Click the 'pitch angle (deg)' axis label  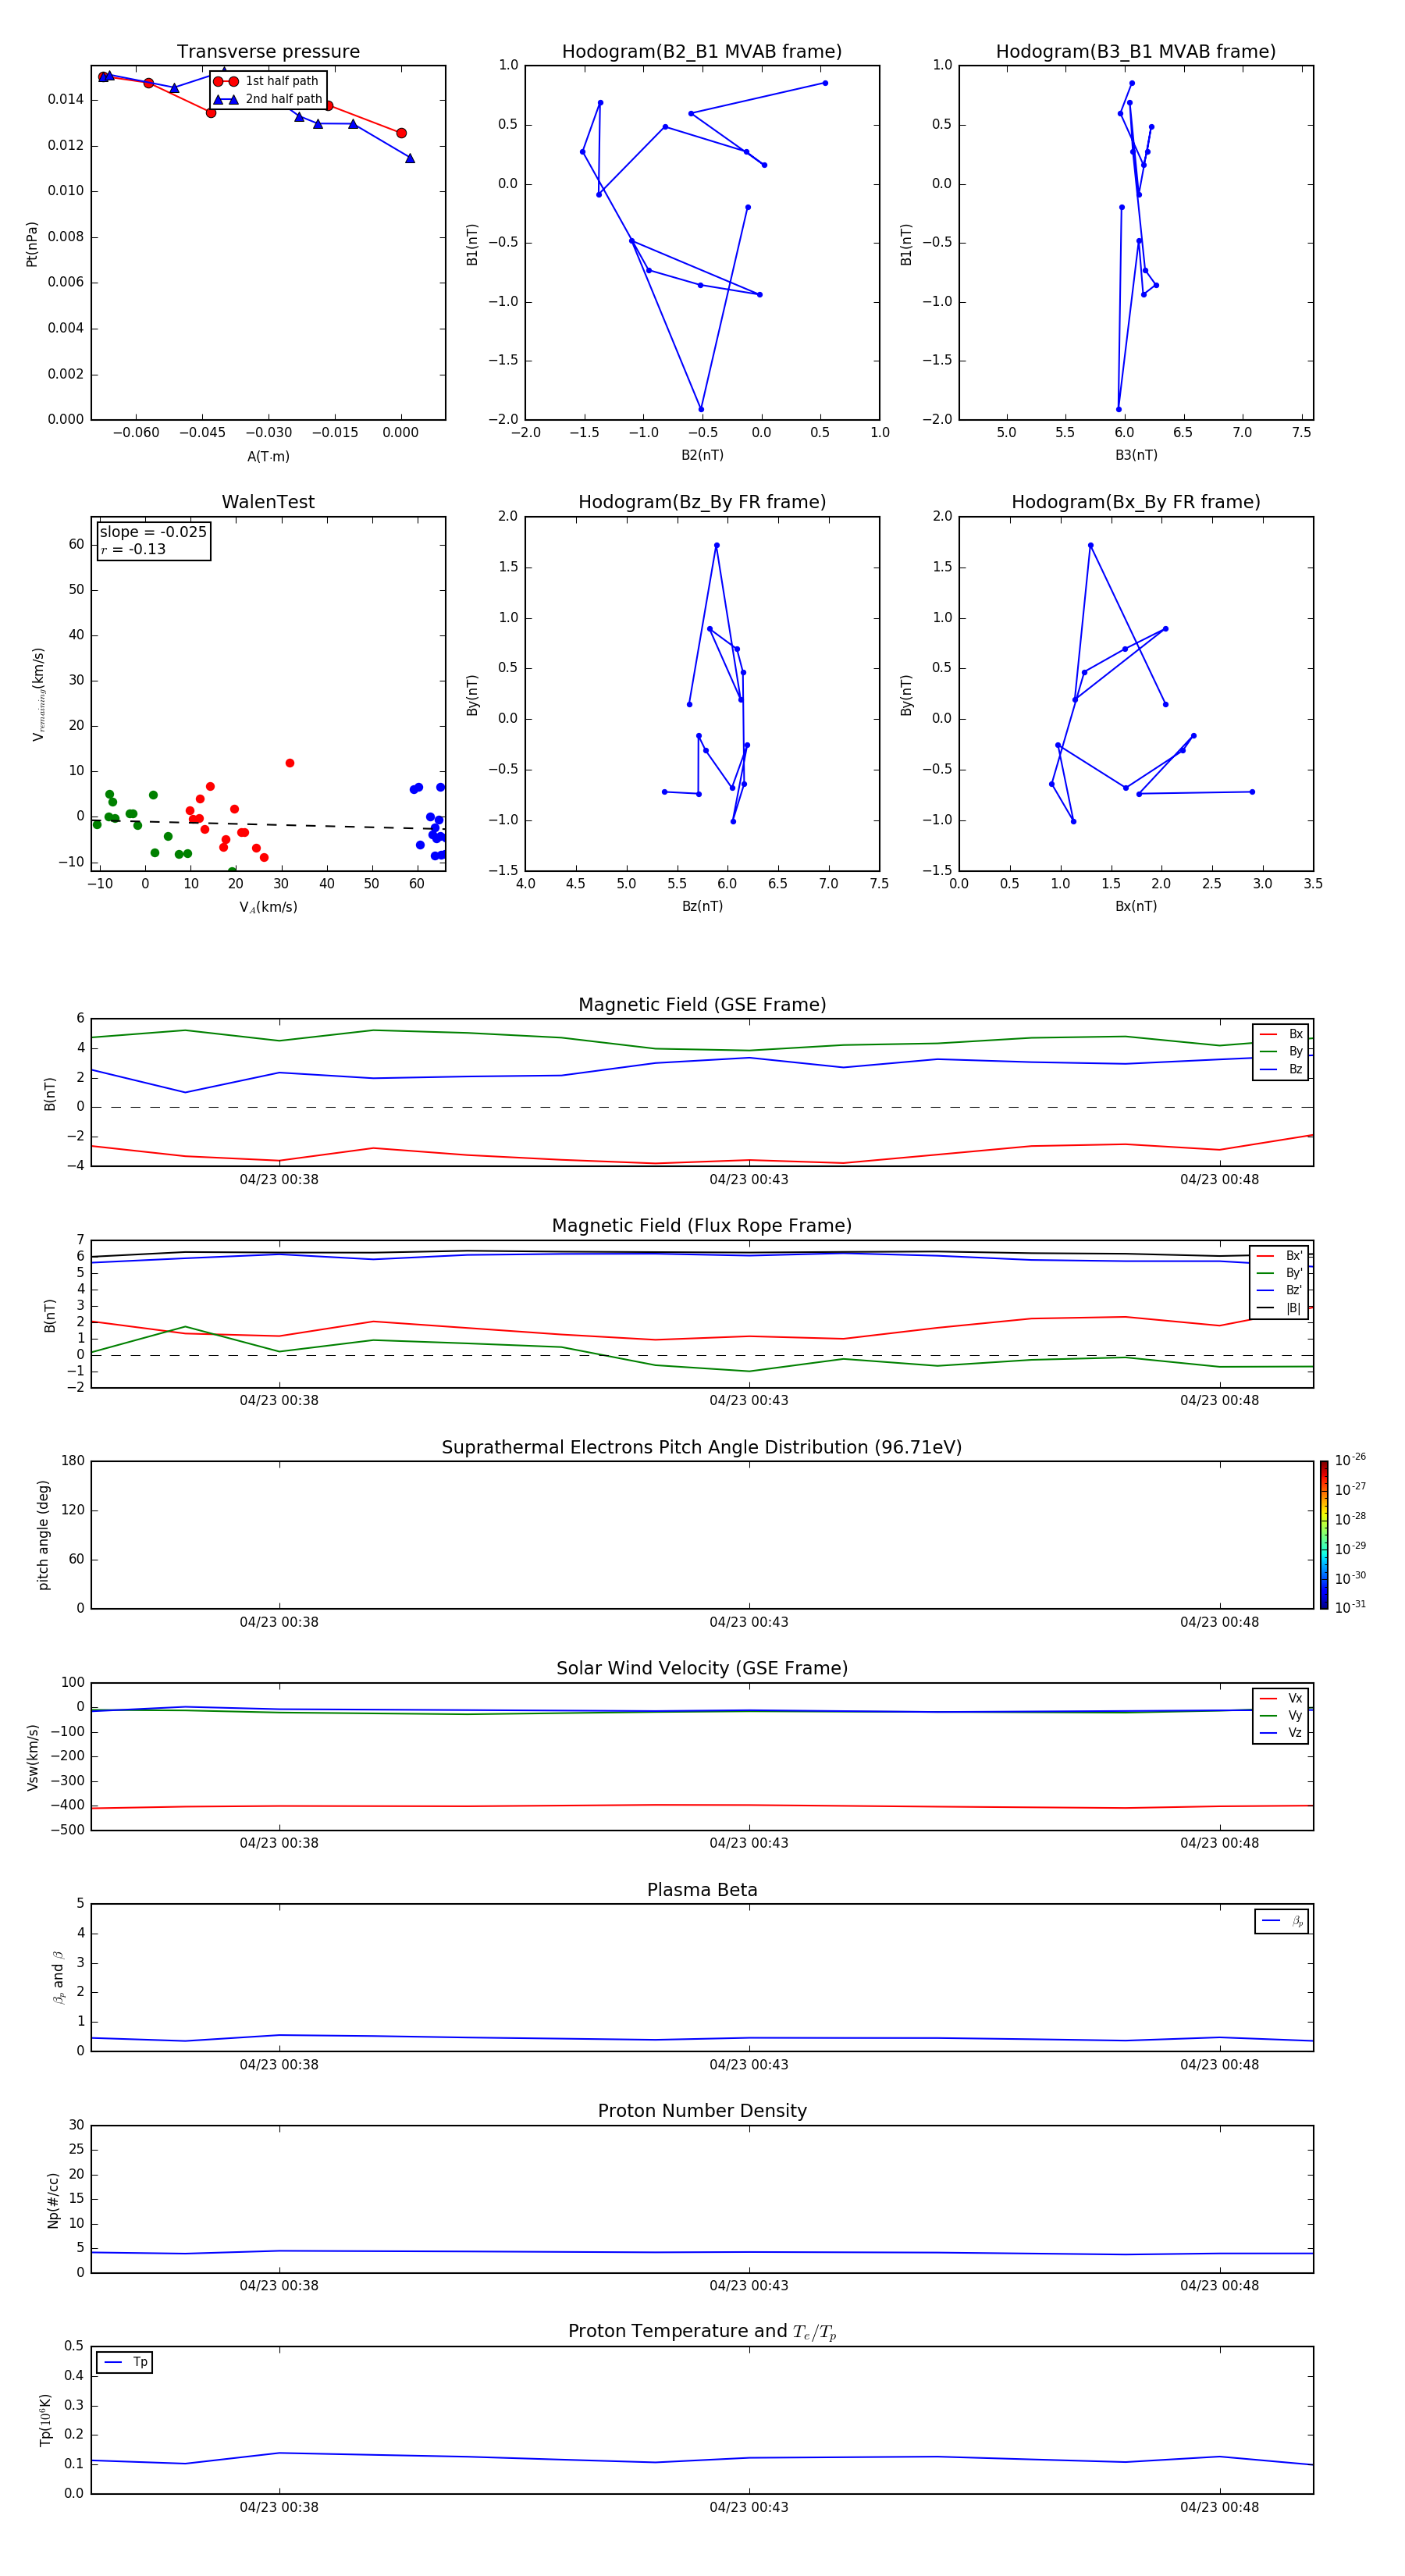43,1535
